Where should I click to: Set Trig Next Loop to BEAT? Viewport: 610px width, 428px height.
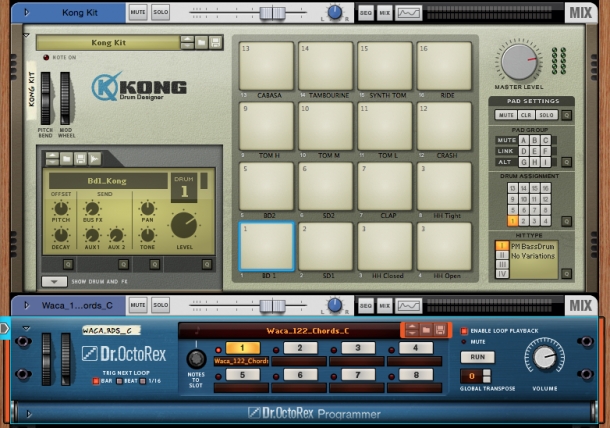click(119, 381)
